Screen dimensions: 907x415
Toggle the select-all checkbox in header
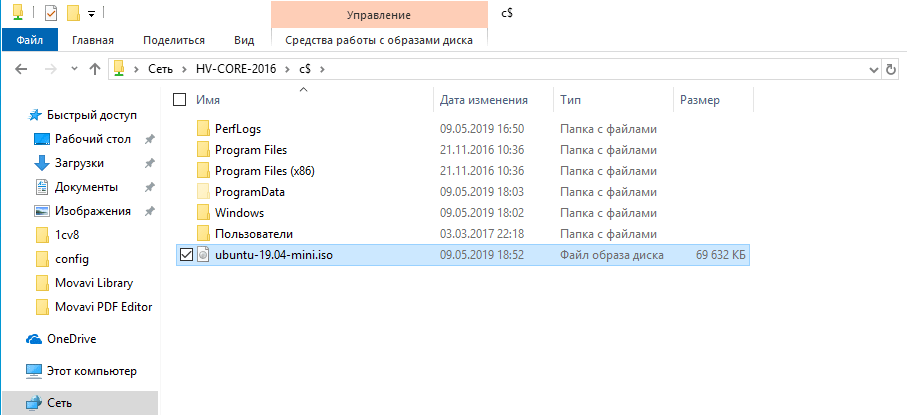pos(179,100)
